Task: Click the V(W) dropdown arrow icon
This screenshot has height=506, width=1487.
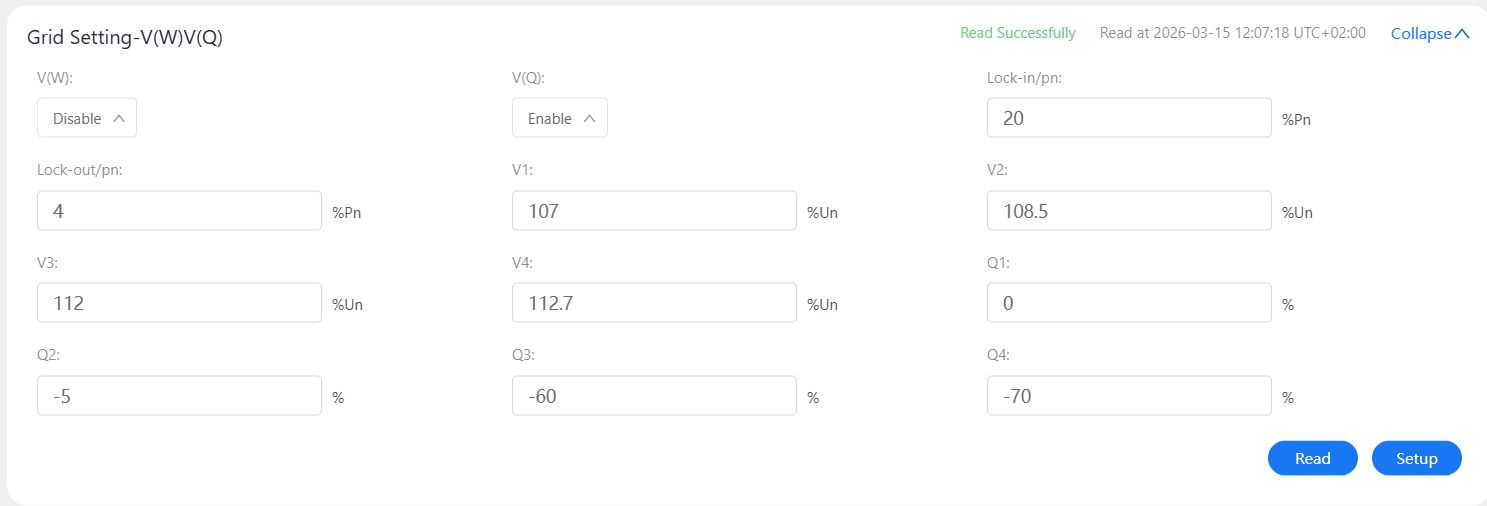Action: click(x=119, y=118)
